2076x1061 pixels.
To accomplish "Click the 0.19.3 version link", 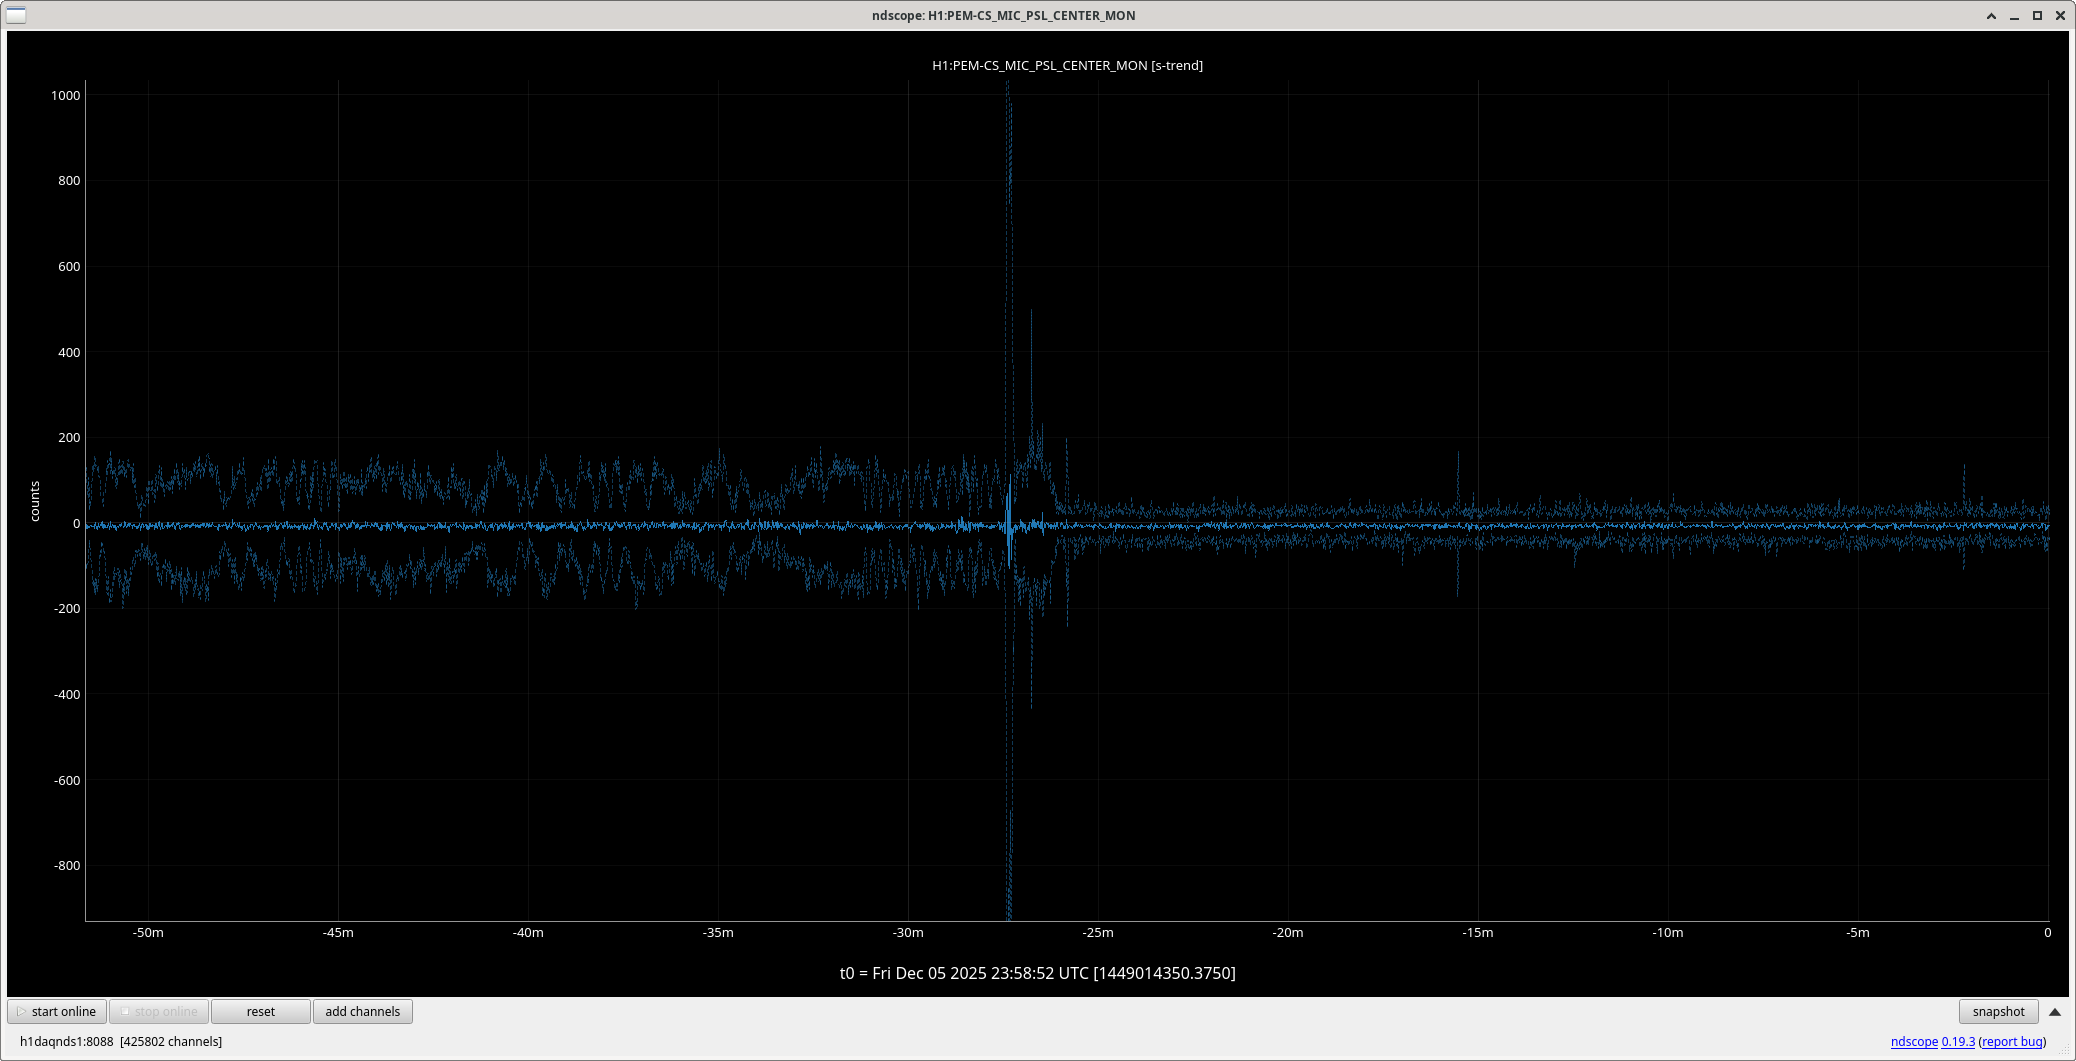I will [x=1957, y=1041].
